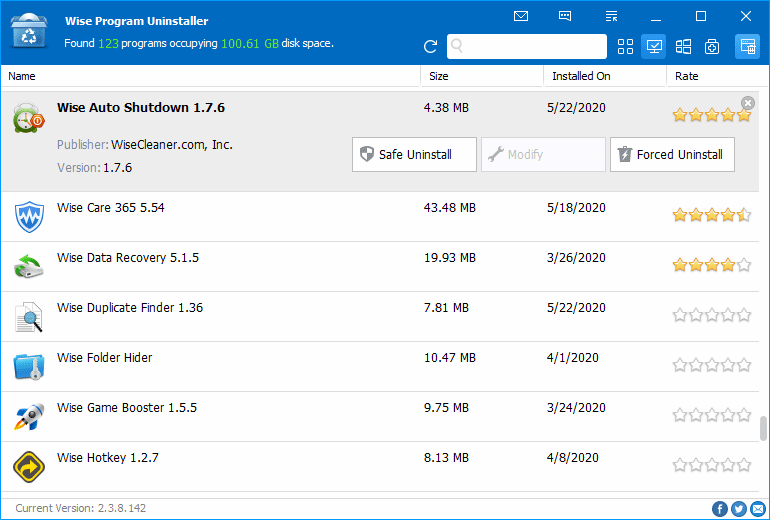The width and height of the screenshot is (770, 520).
Task: Open Facebook icon in status bar
Action: pos(719,509)
